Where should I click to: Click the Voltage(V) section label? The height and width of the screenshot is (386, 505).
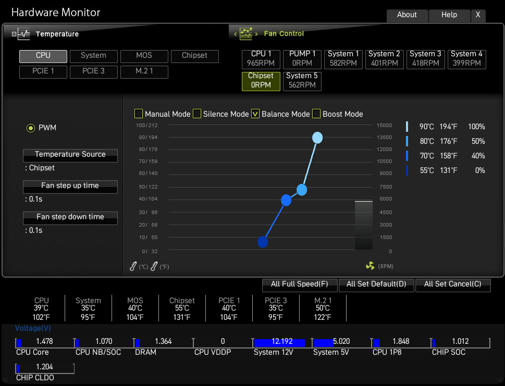[x=33, y=328]
